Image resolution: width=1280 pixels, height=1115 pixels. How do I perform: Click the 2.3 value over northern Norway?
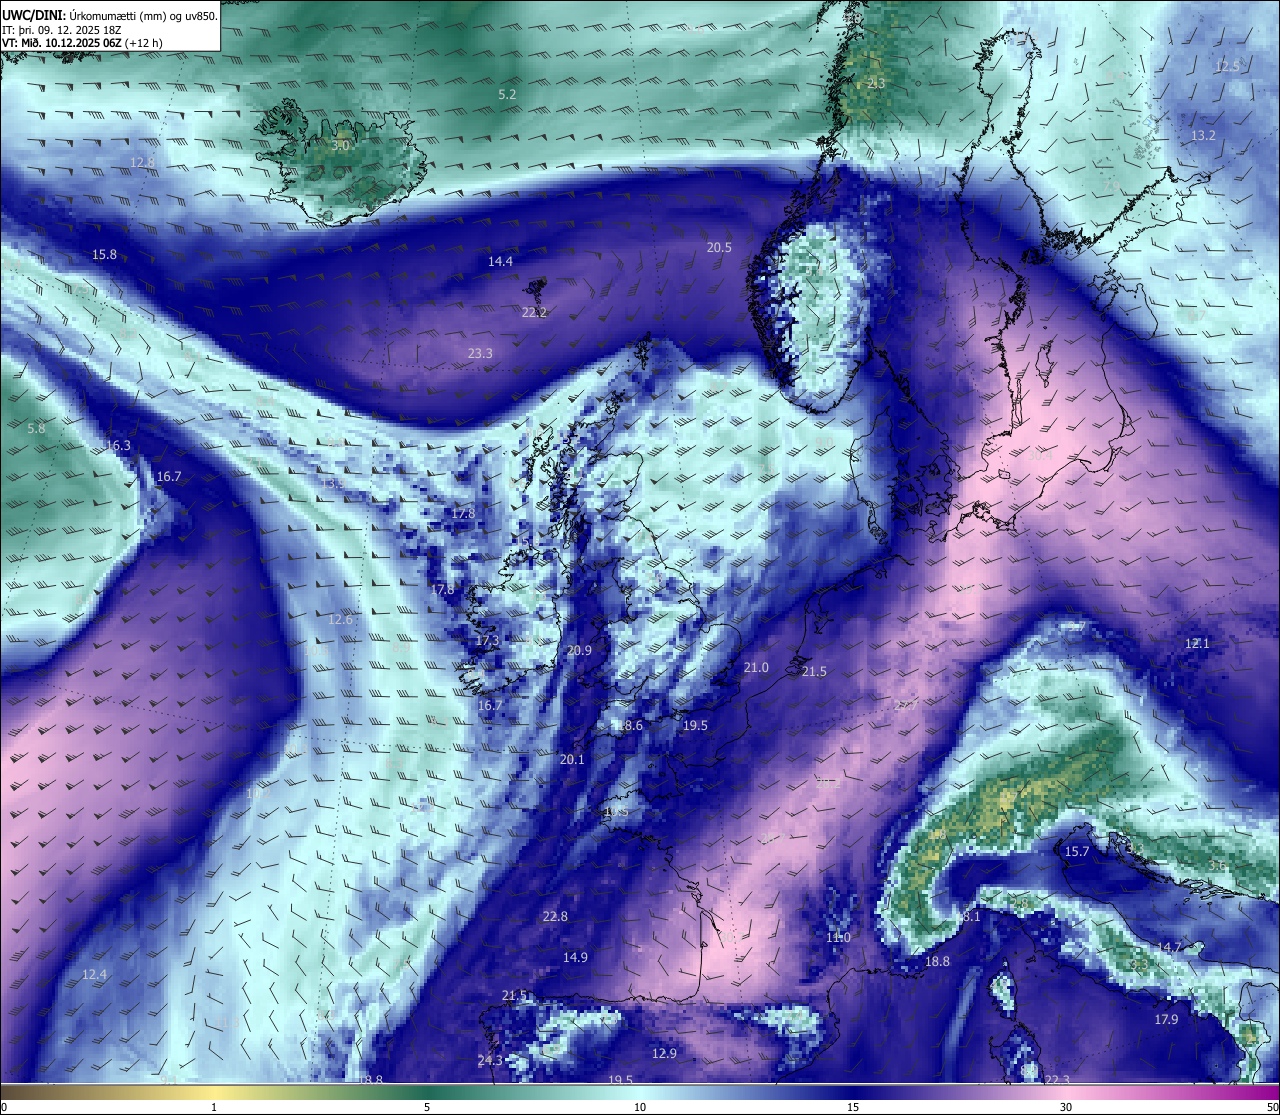pyautogui.click(x=876, y=84)
